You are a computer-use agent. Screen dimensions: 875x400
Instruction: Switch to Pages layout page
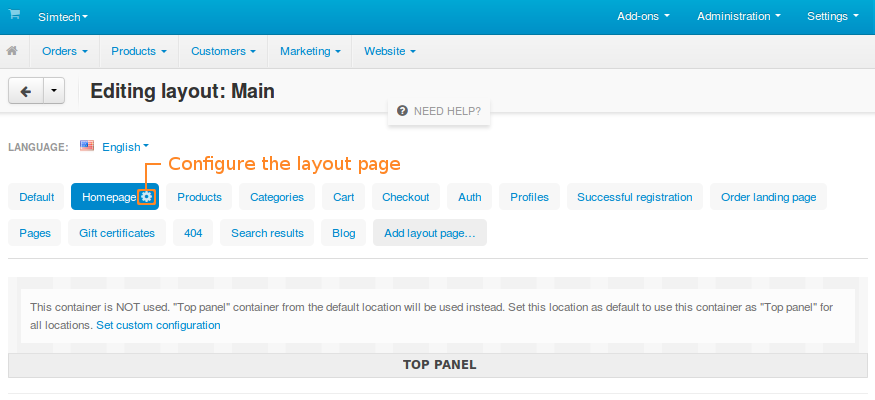coord(35,233)
